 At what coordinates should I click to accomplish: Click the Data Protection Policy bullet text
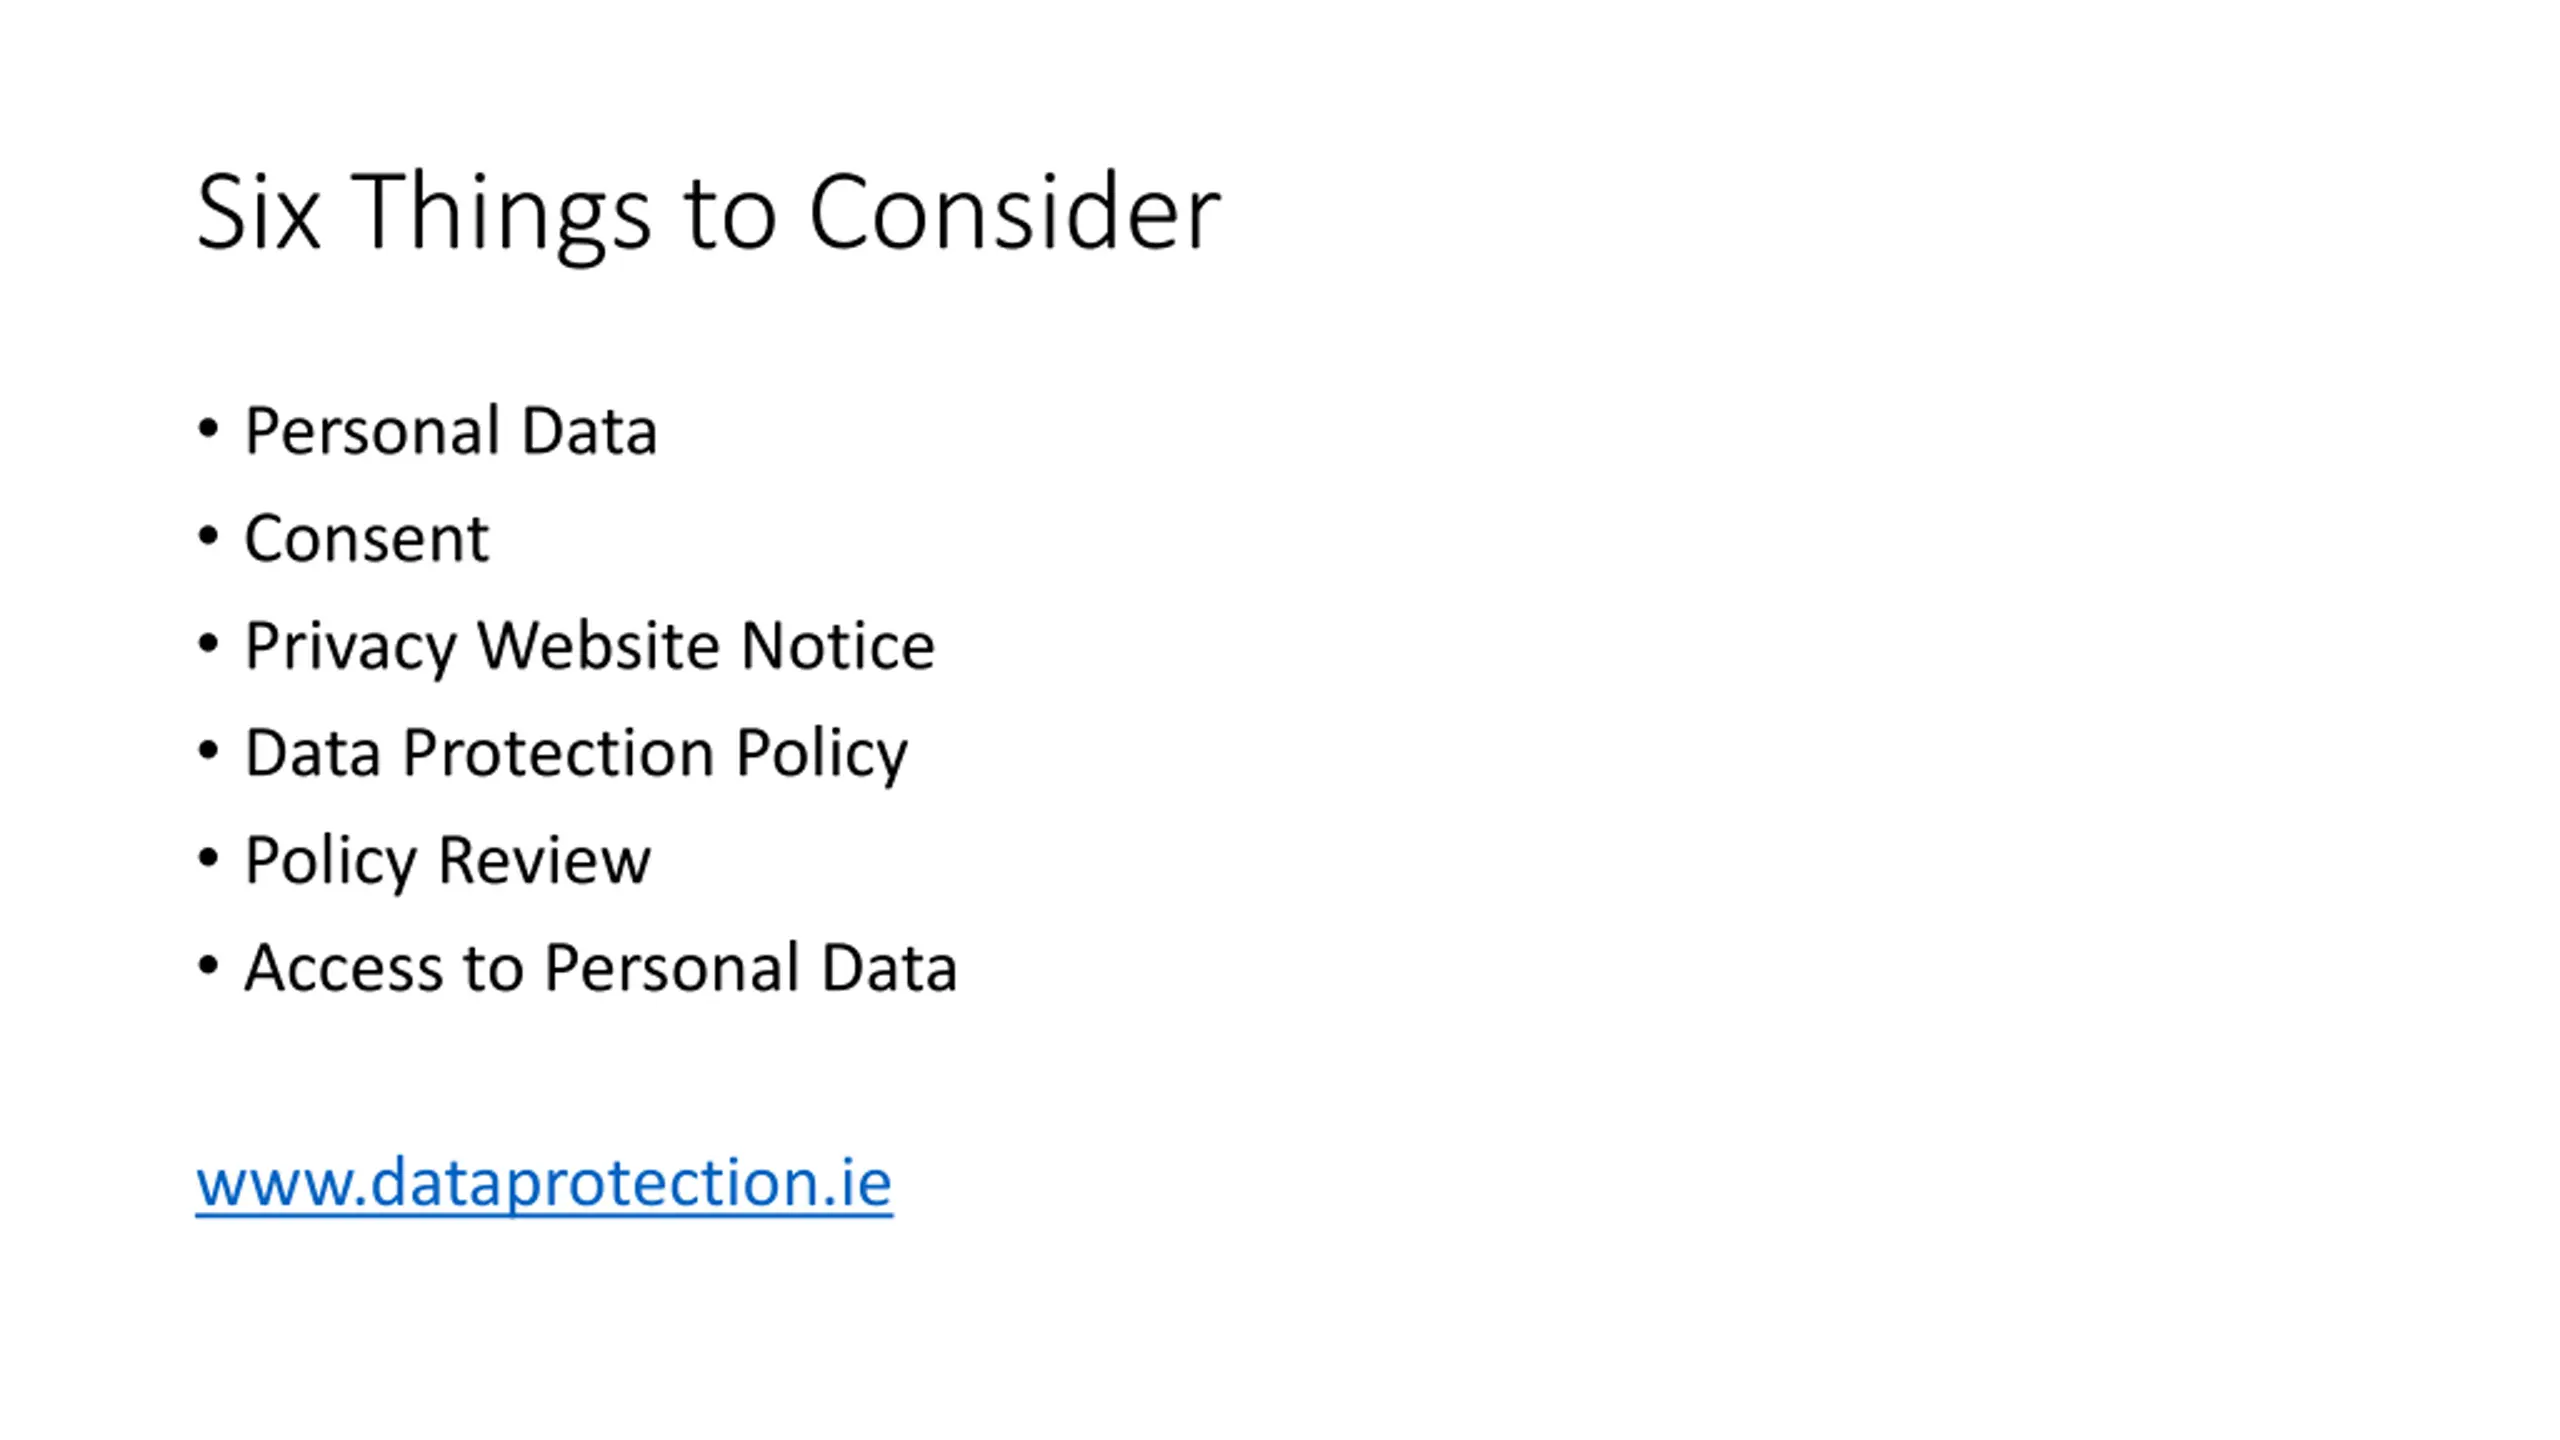click(576, 754)
